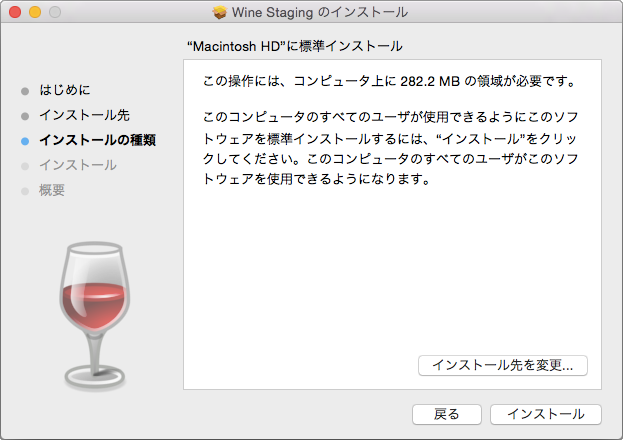Click the window title Wine Staging のインストール
The height and width of the screenshot is (440, 623).
tap(320, 12)
